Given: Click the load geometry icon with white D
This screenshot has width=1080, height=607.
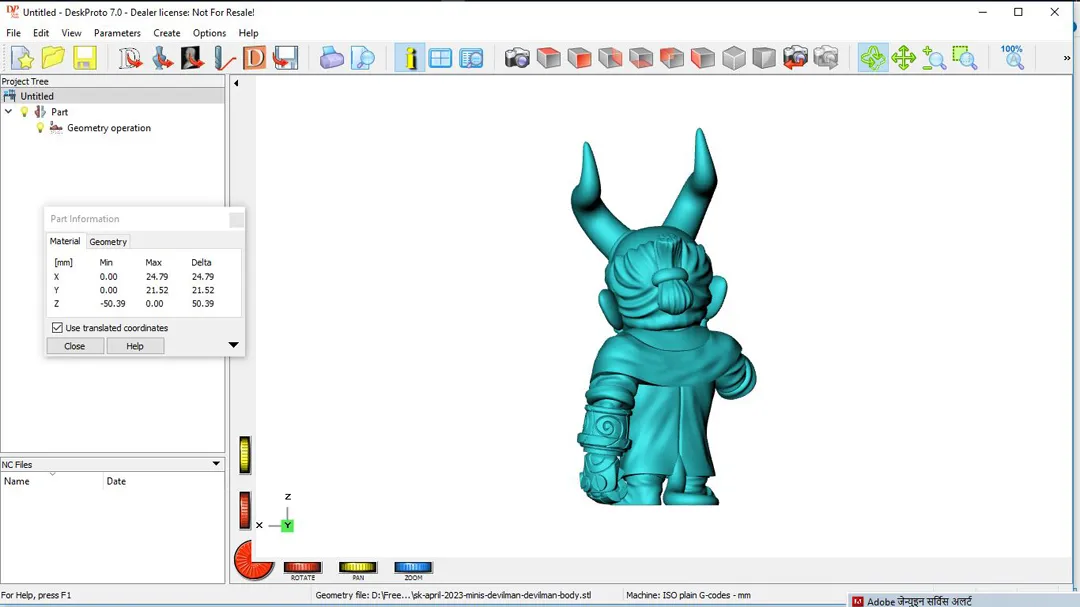Looking at the screenshot, I should (x=129, y=58).
